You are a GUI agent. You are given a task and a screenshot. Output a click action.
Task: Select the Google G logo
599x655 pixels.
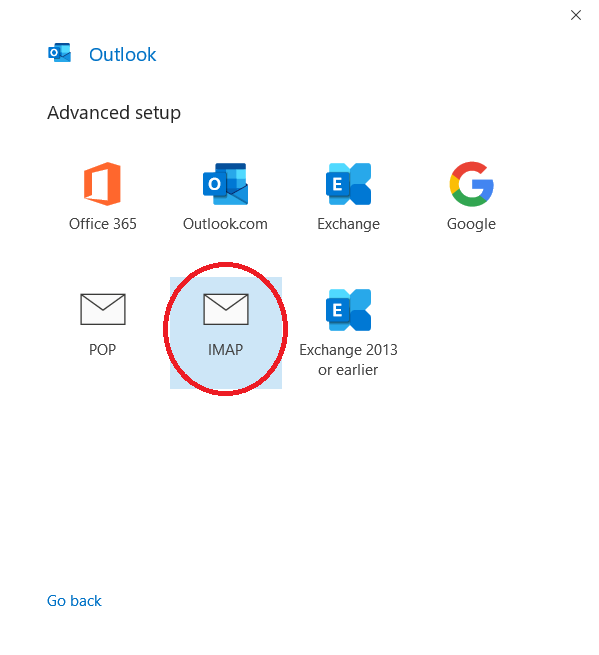[472, 184]
